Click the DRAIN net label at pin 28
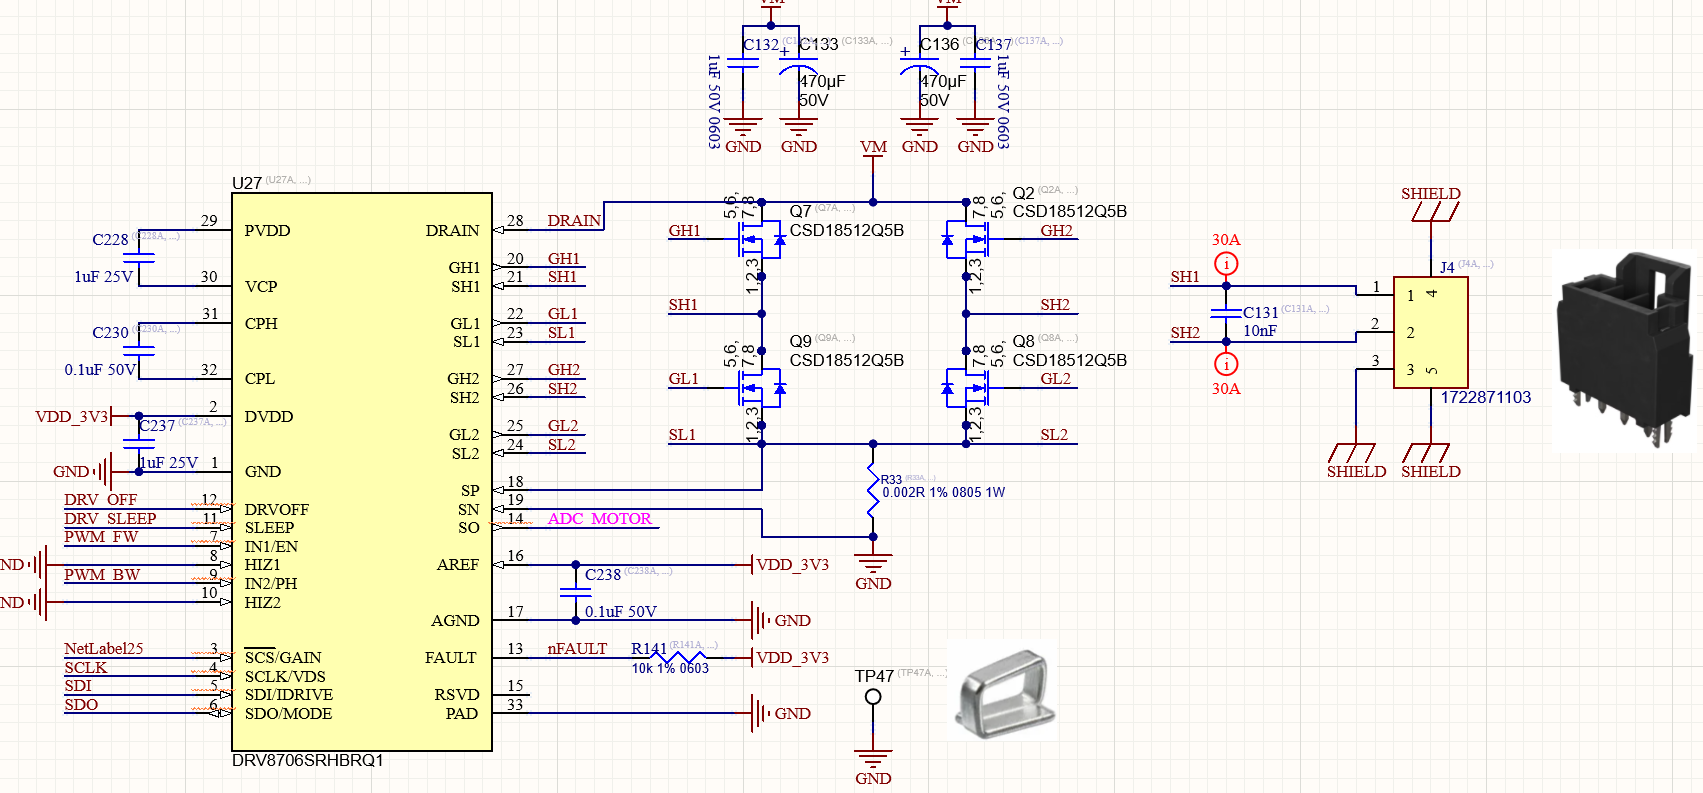Image resolution: width=1703 pixels, height=793 pixels. click(574, 221)
